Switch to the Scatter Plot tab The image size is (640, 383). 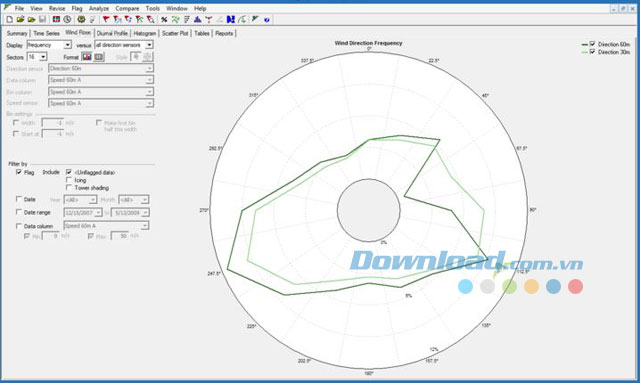click(x=175, y=33)
